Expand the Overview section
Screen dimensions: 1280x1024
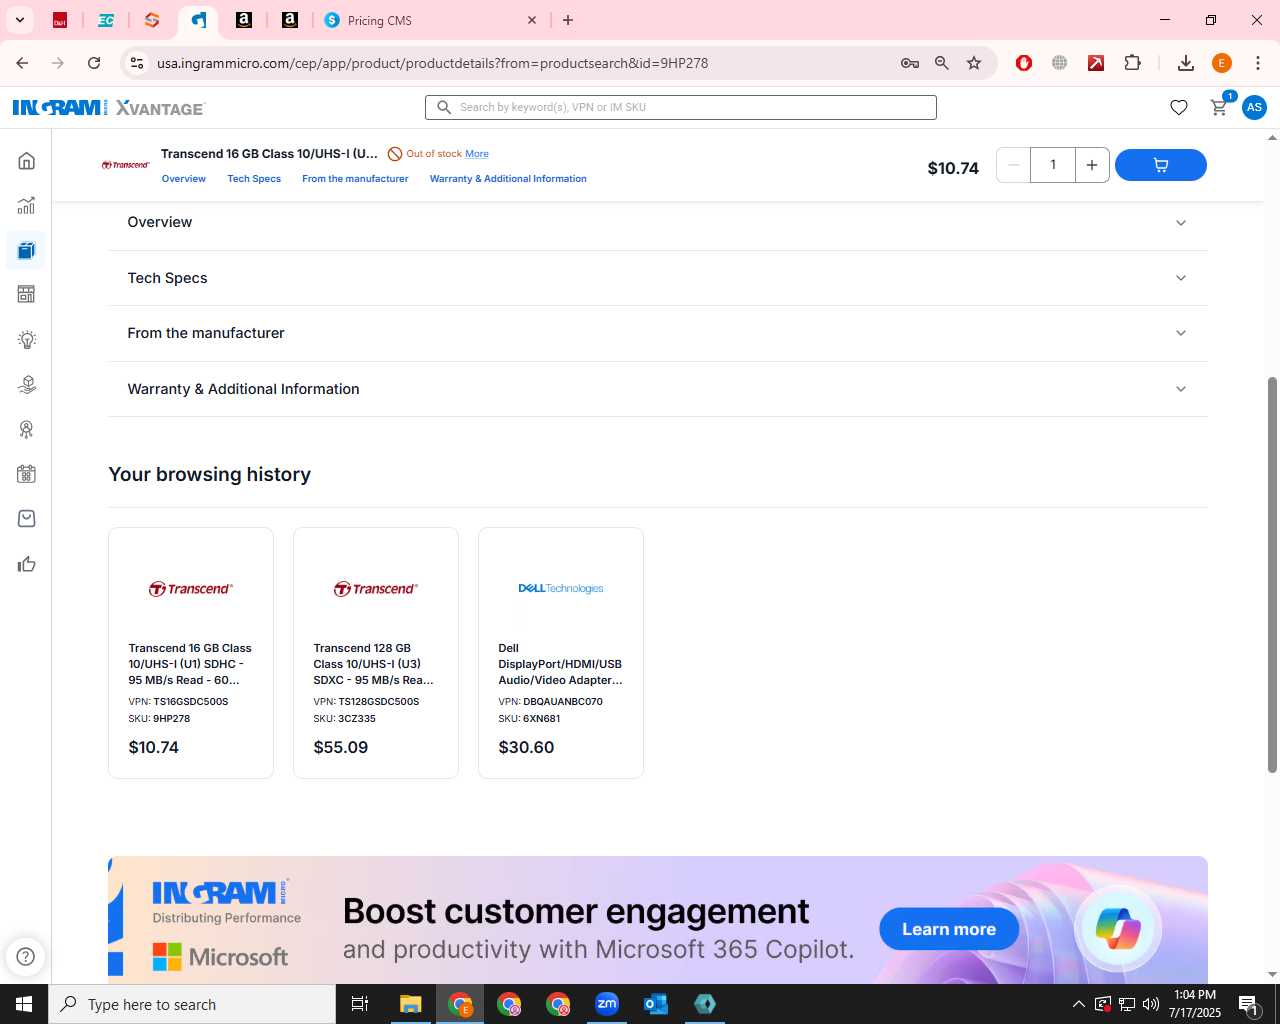(658, 223)
